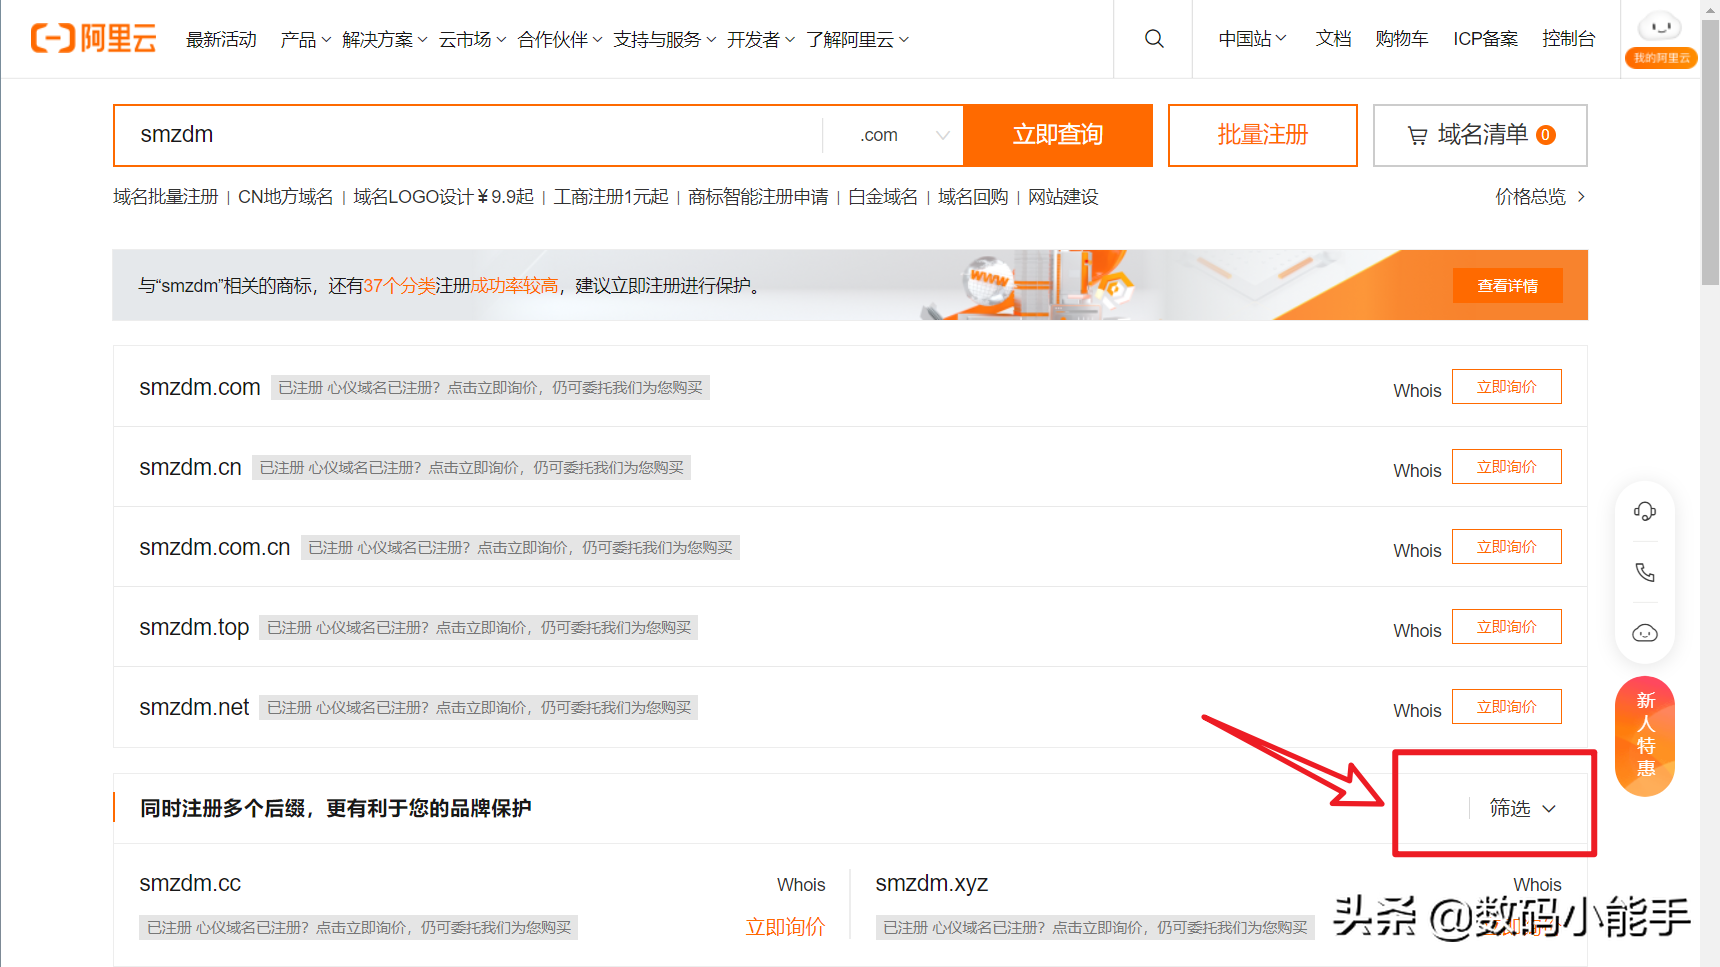This screenshot has height=967, width=1720.
Task: Expand the 合作伙伴 menu
Action: coord(560,40)
